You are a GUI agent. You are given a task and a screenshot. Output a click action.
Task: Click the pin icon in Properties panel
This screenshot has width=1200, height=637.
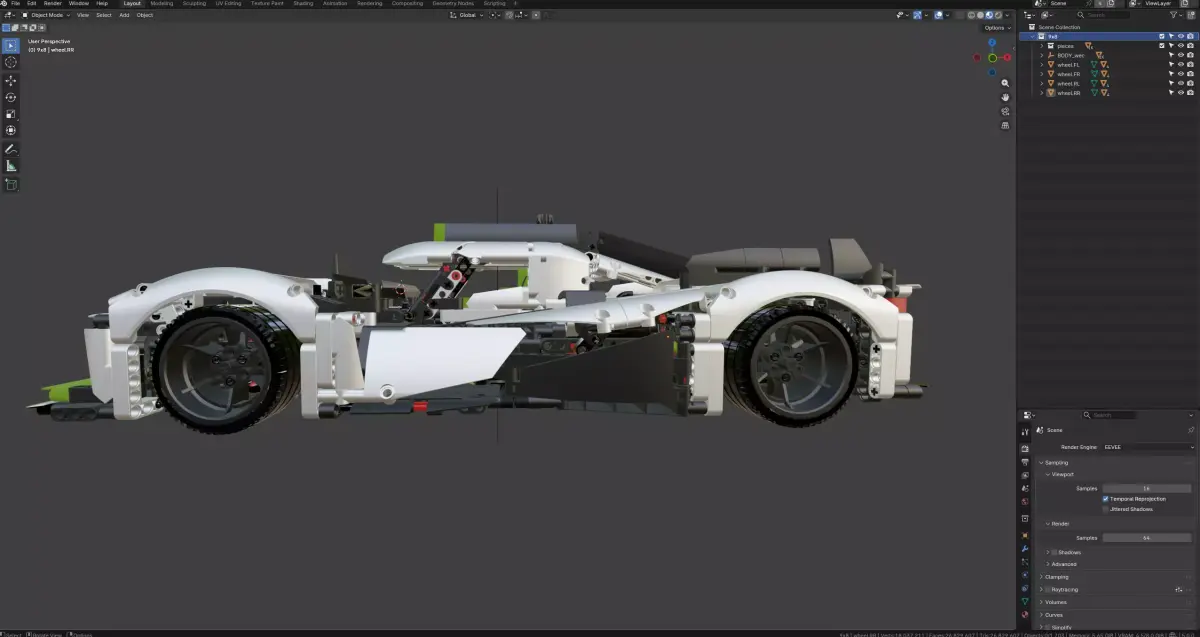click(x=1191, y=429)
